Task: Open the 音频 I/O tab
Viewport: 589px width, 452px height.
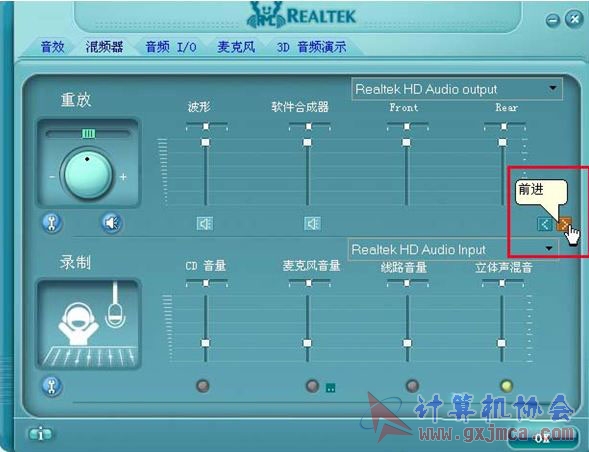Action: (x=171, y=47)
